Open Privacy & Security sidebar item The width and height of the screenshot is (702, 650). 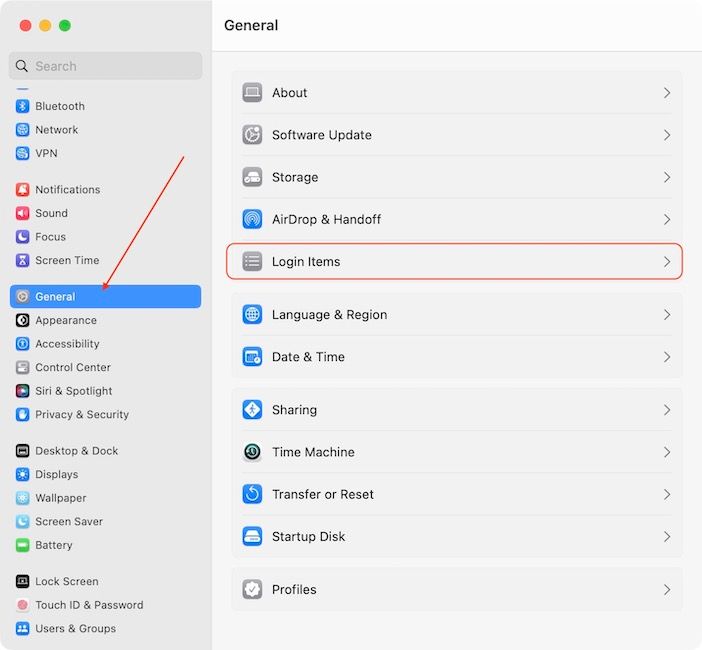pyautogui.click(x=81, y=415)
